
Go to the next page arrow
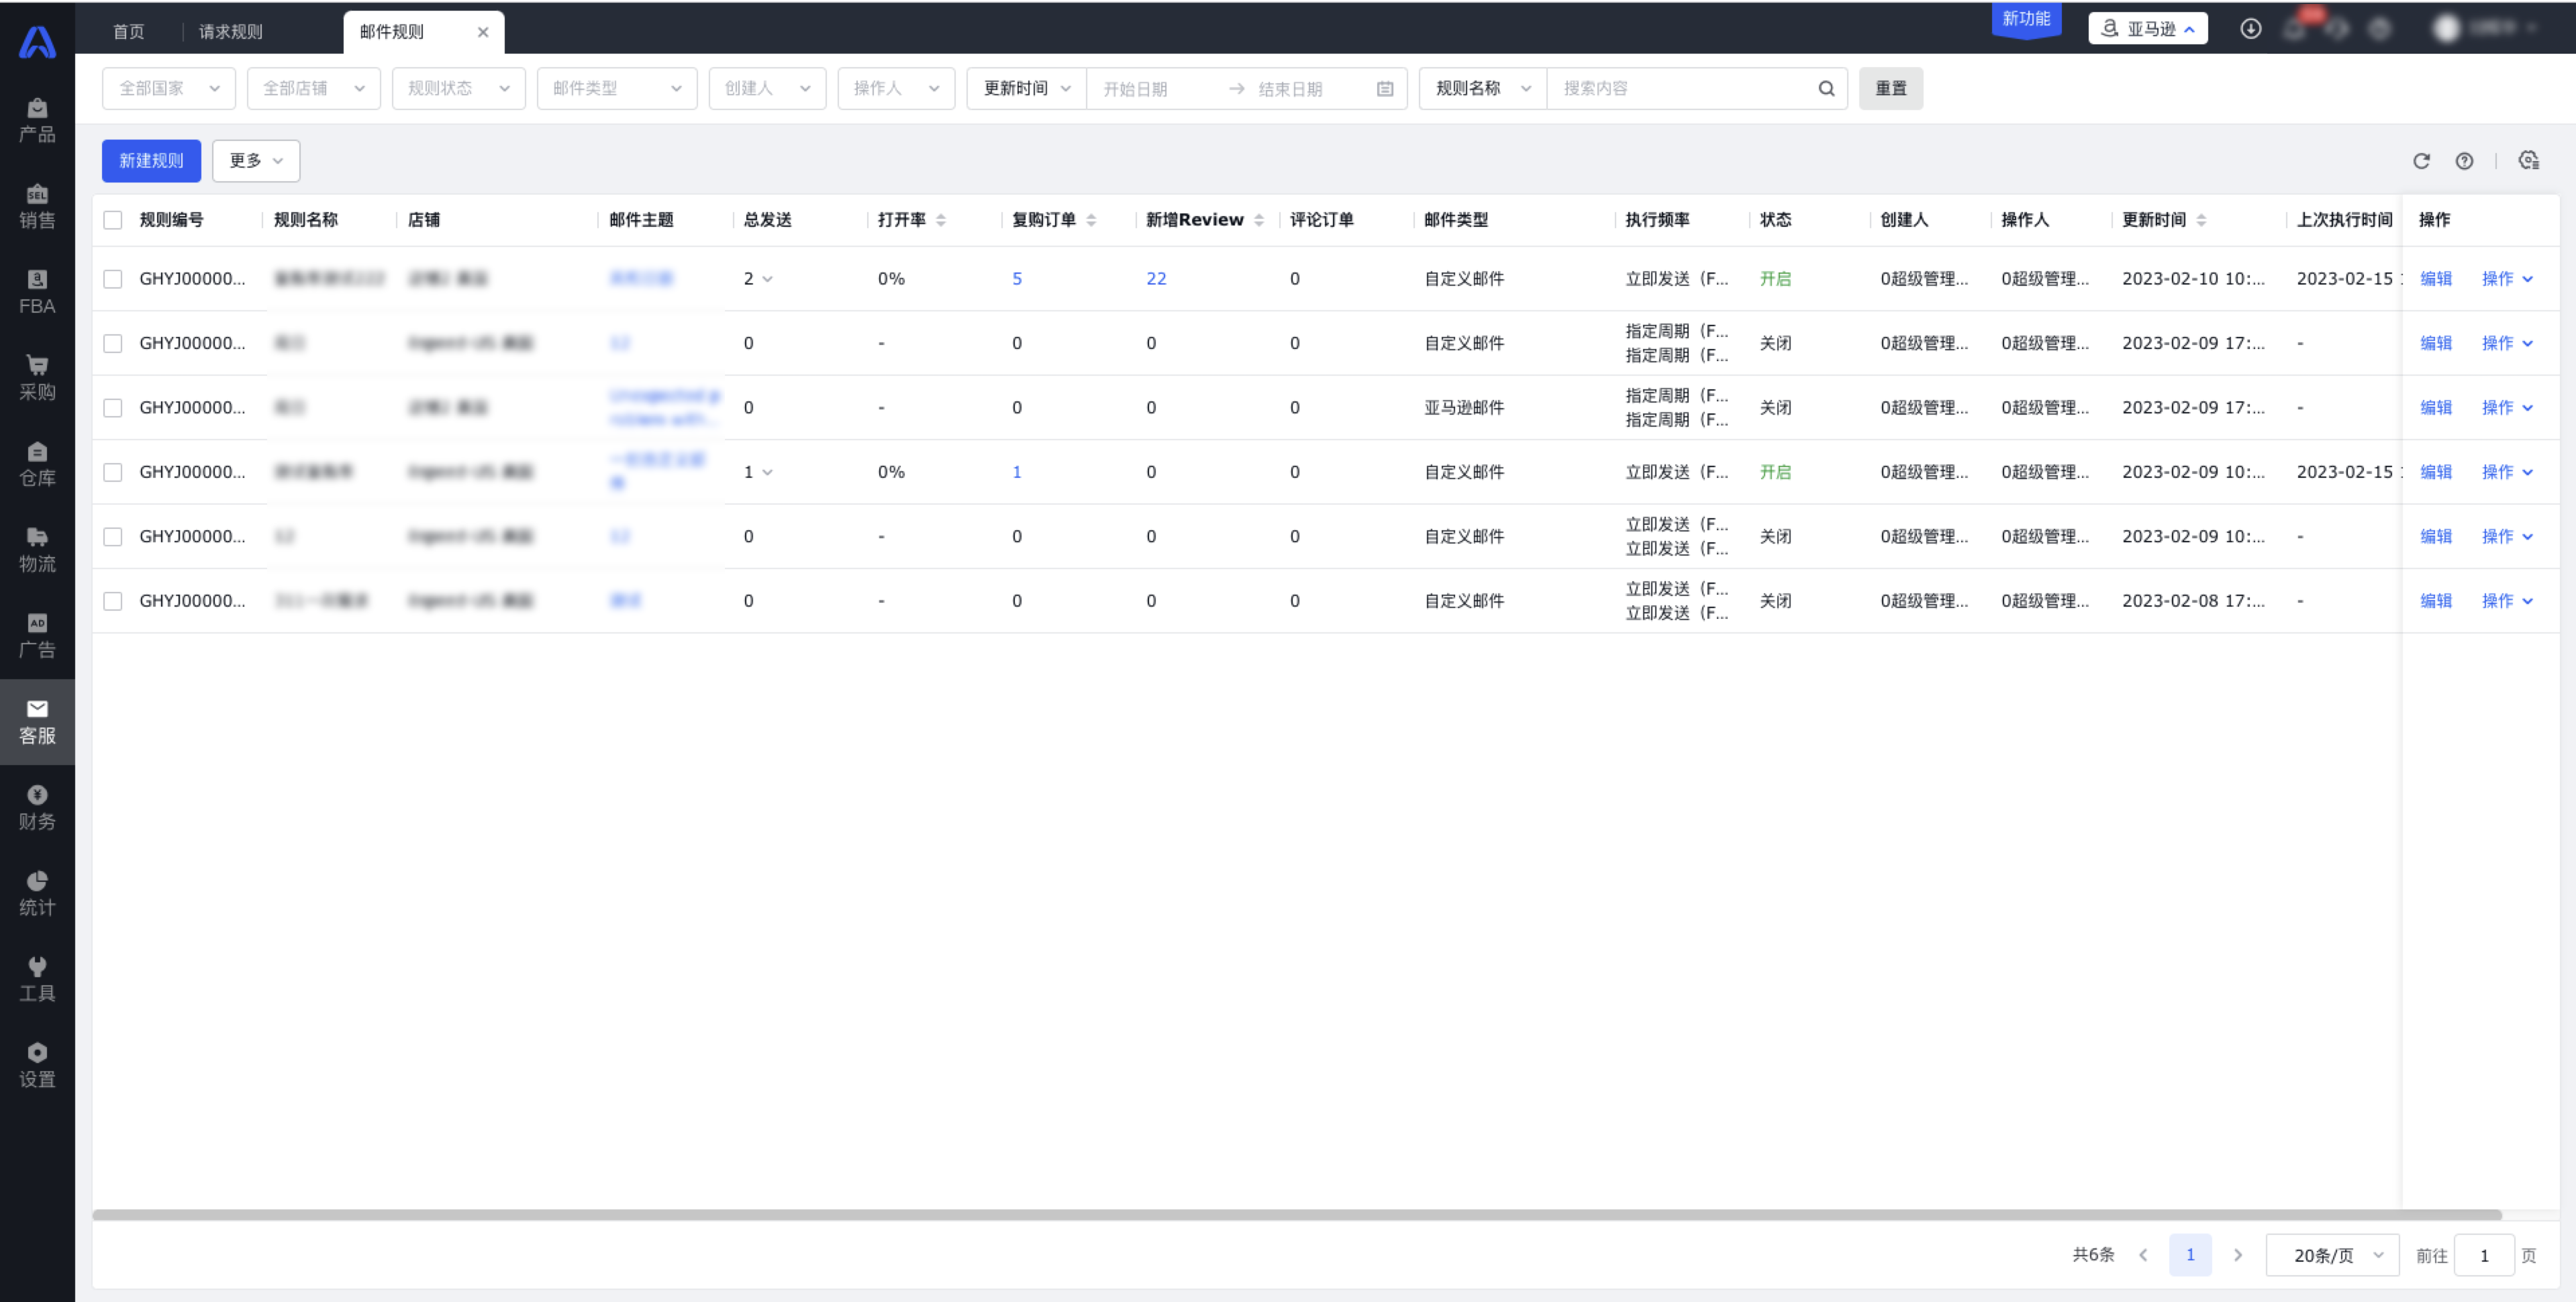pos(2237,1255)
